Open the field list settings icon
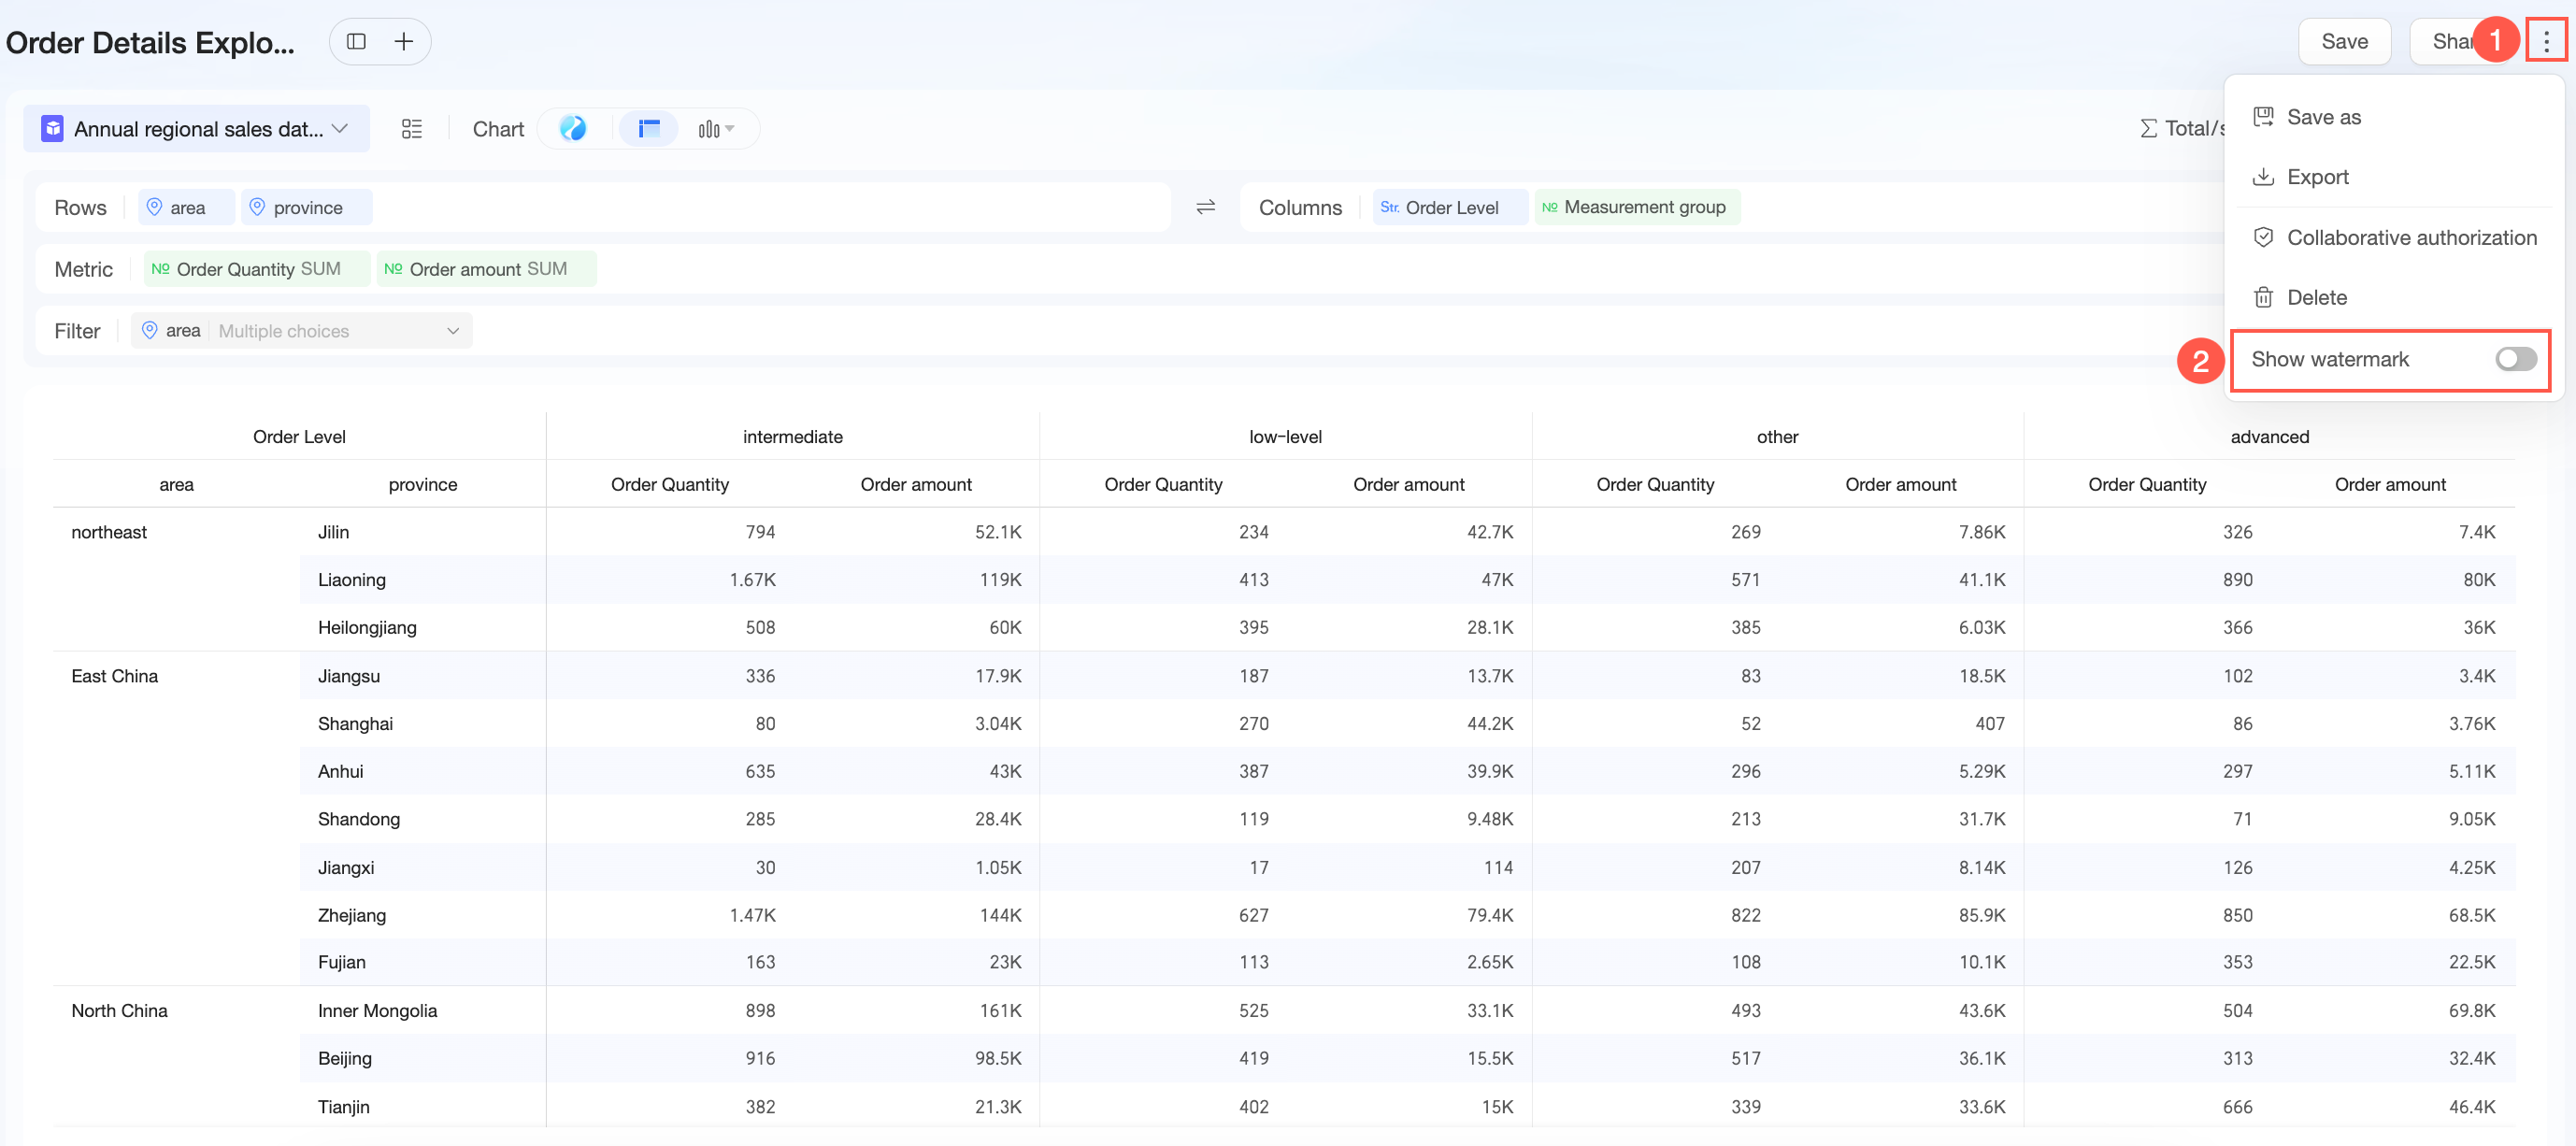Image resolution: width=2576 pixels, height=1146 pixels. (412, 129)
